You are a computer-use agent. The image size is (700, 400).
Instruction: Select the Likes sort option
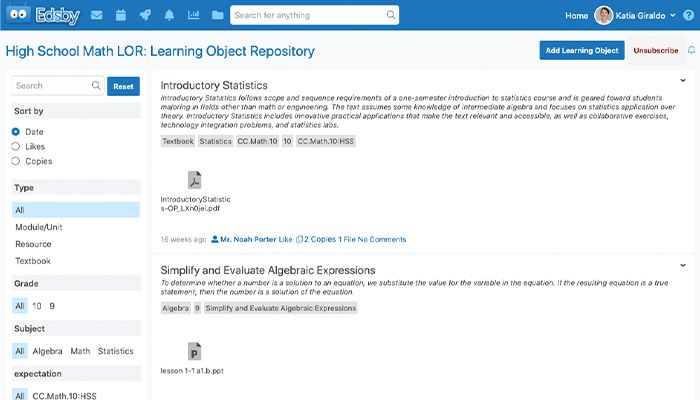[16, 146]
